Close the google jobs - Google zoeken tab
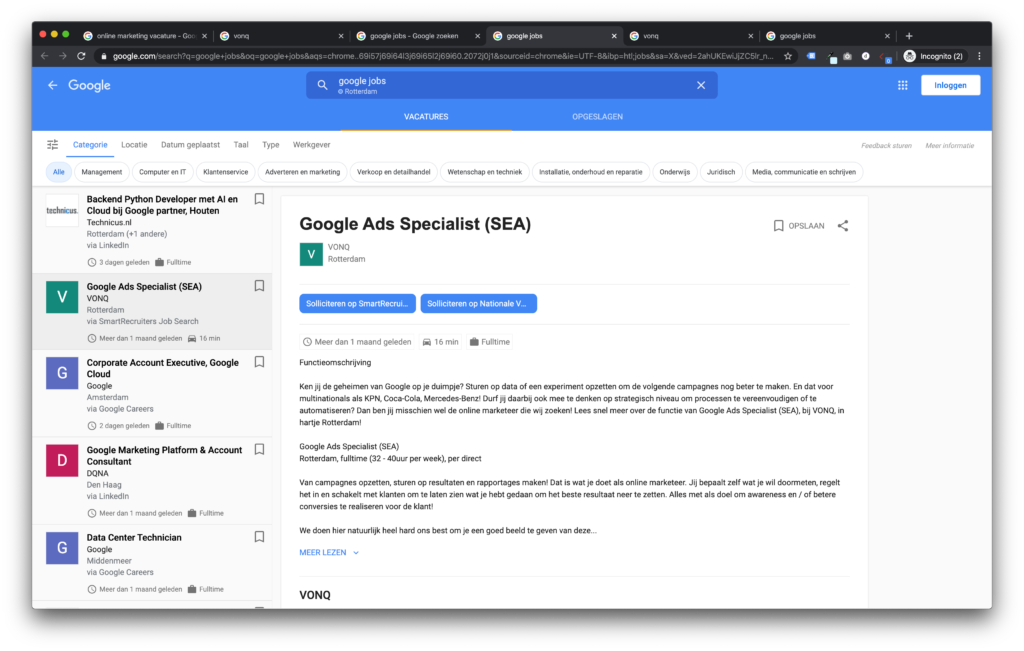Screen dimensions: 1024x651 click(x=477, y=36)
